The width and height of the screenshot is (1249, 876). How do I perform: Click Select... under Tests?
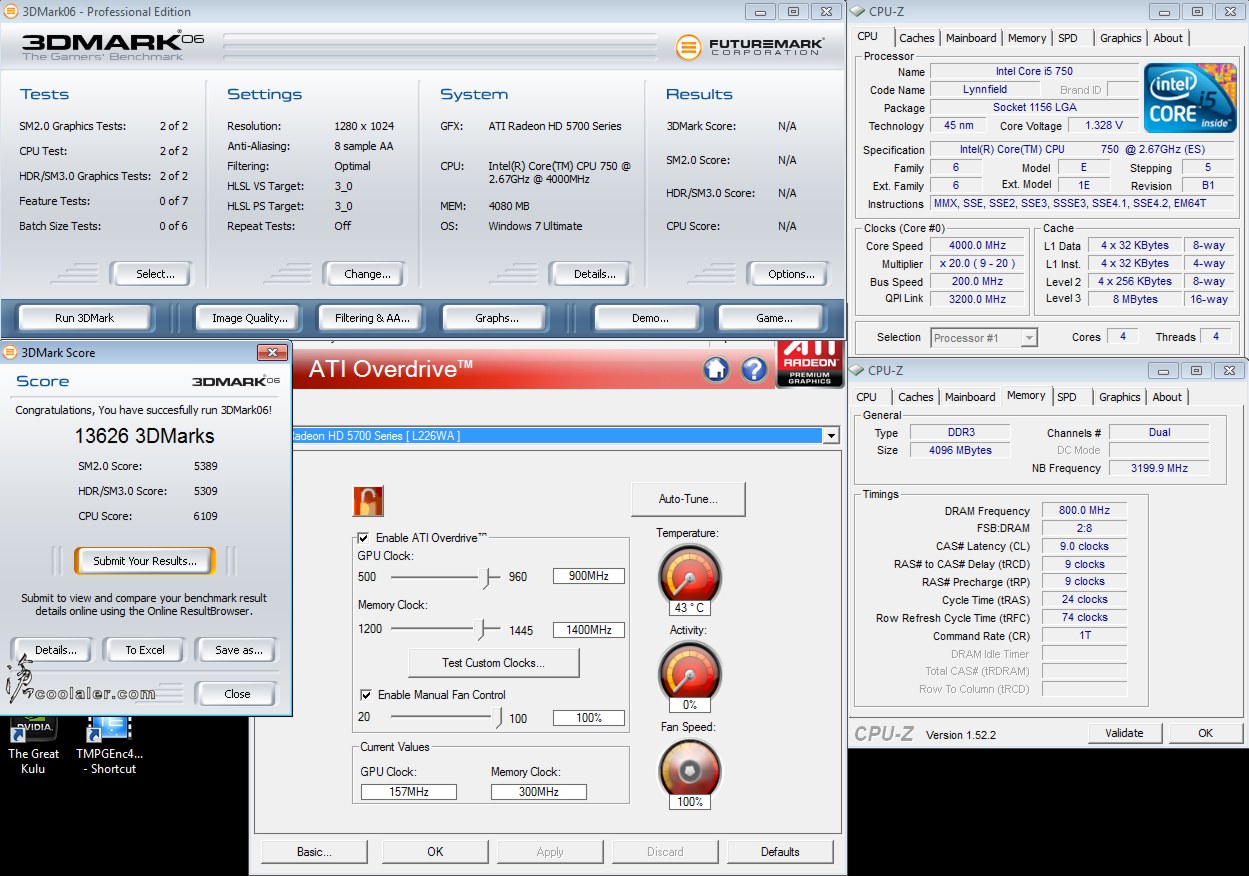click(x=155, y=274)
